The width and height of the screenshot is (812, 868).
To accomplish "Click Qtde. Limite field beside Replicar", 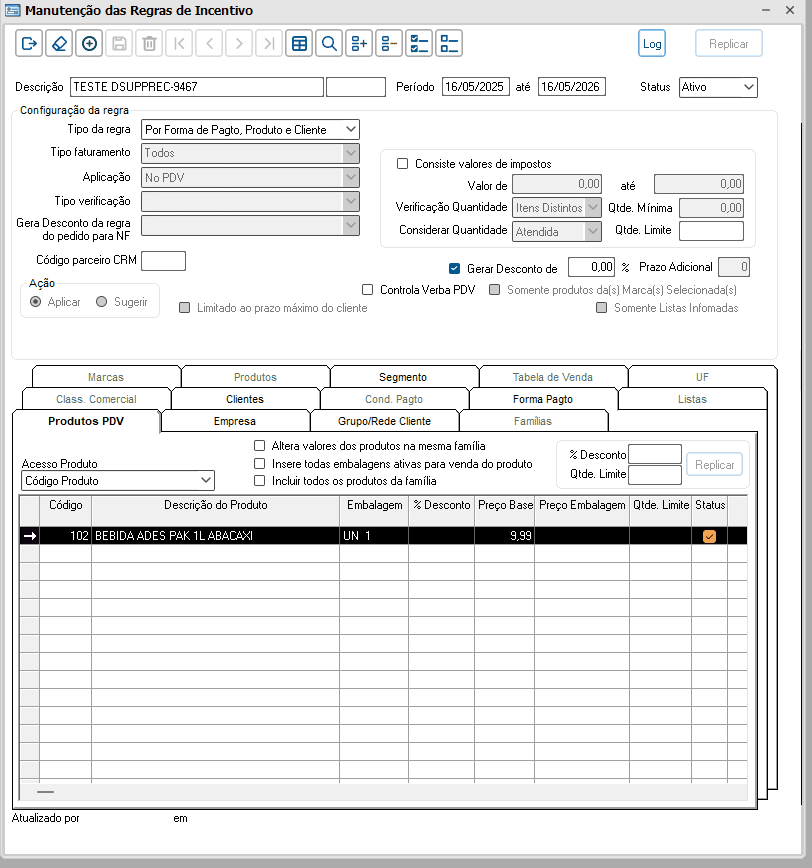I will (655, 474).
